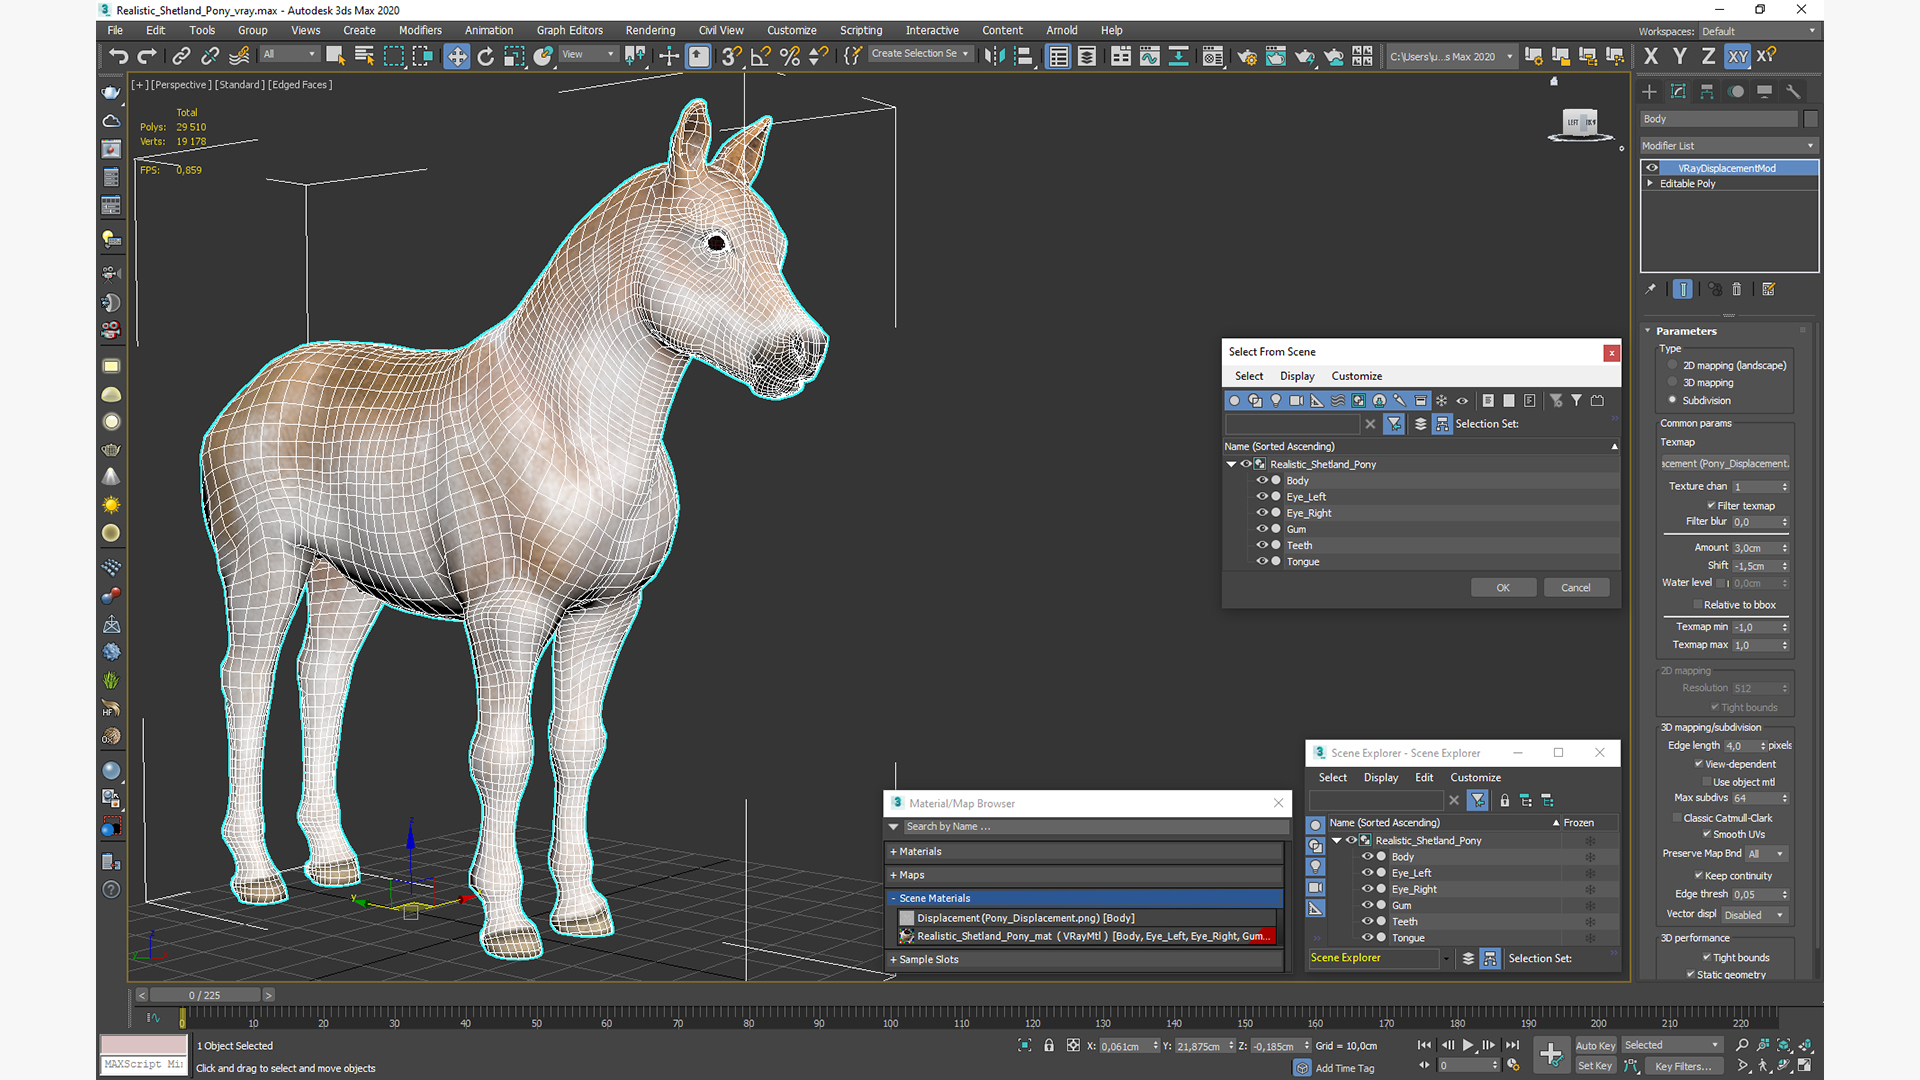This screenshot has height=1080, width=1920.
Task: Click Display None in Select From Scene
Action: pyautogui.click(x=1509, y=400)
